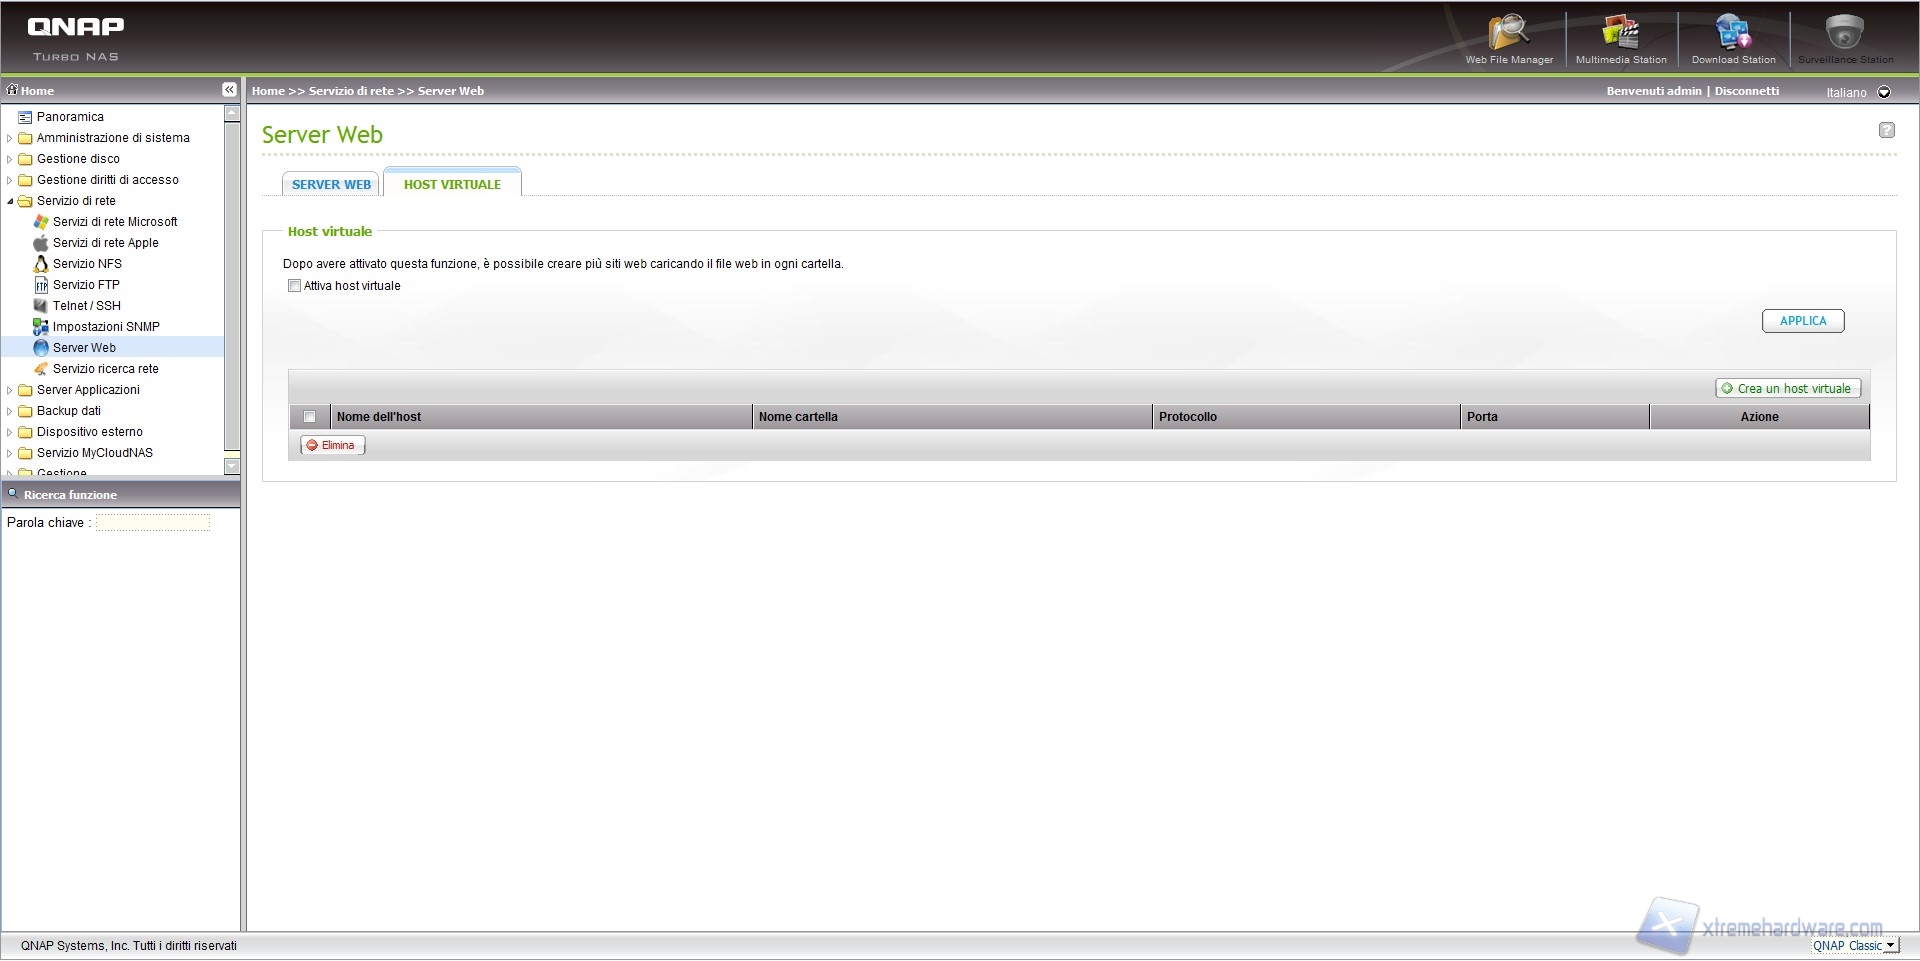Screen dimensions: 1920x961
Task: Click Crea un host virtuale button
Action: point(1787,389)
